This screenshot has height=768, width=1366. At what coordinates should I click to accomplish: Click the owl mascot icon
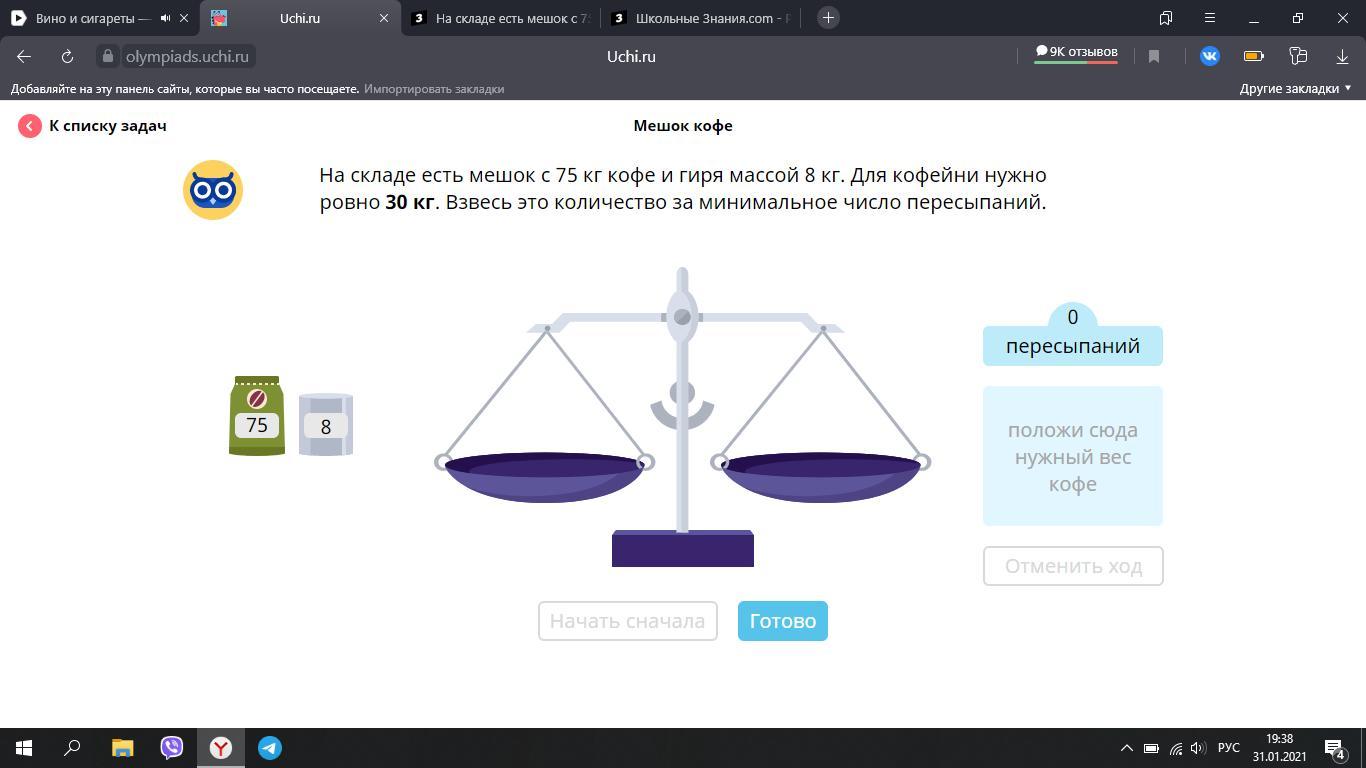(213, 190)
